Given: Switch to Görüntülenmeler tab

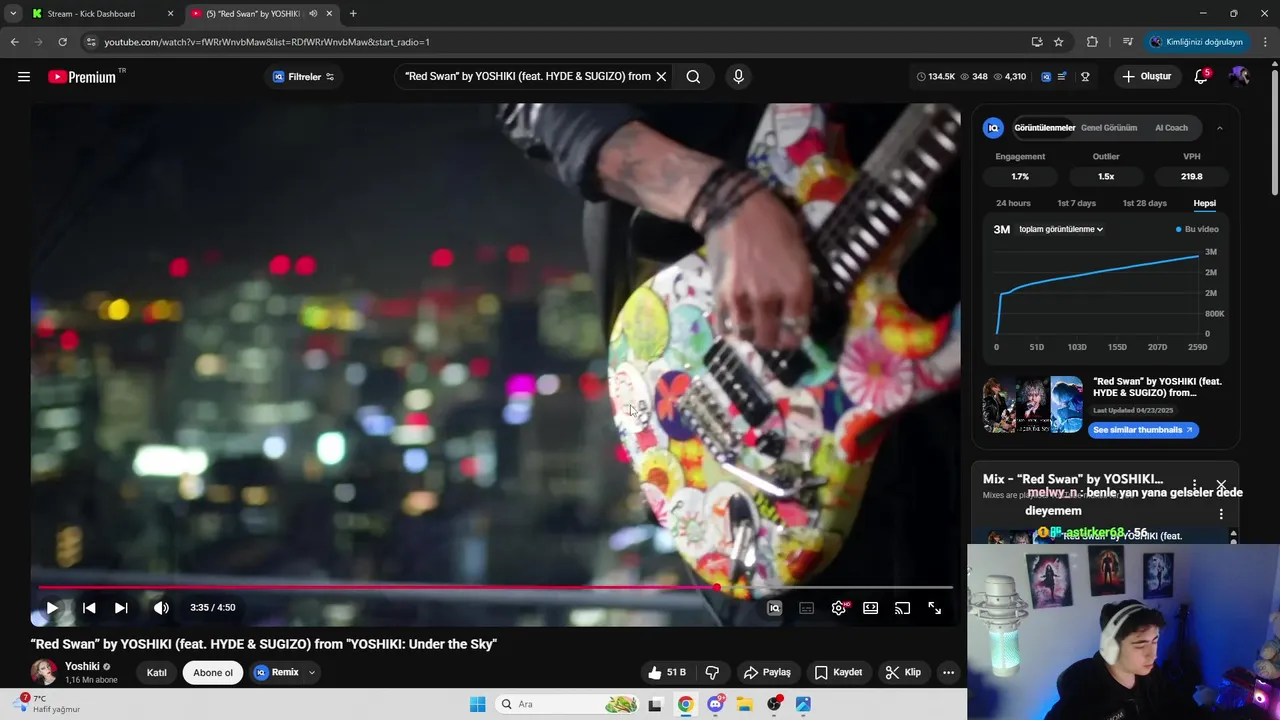Looking at the screenshot, I should coord(1044,128).
